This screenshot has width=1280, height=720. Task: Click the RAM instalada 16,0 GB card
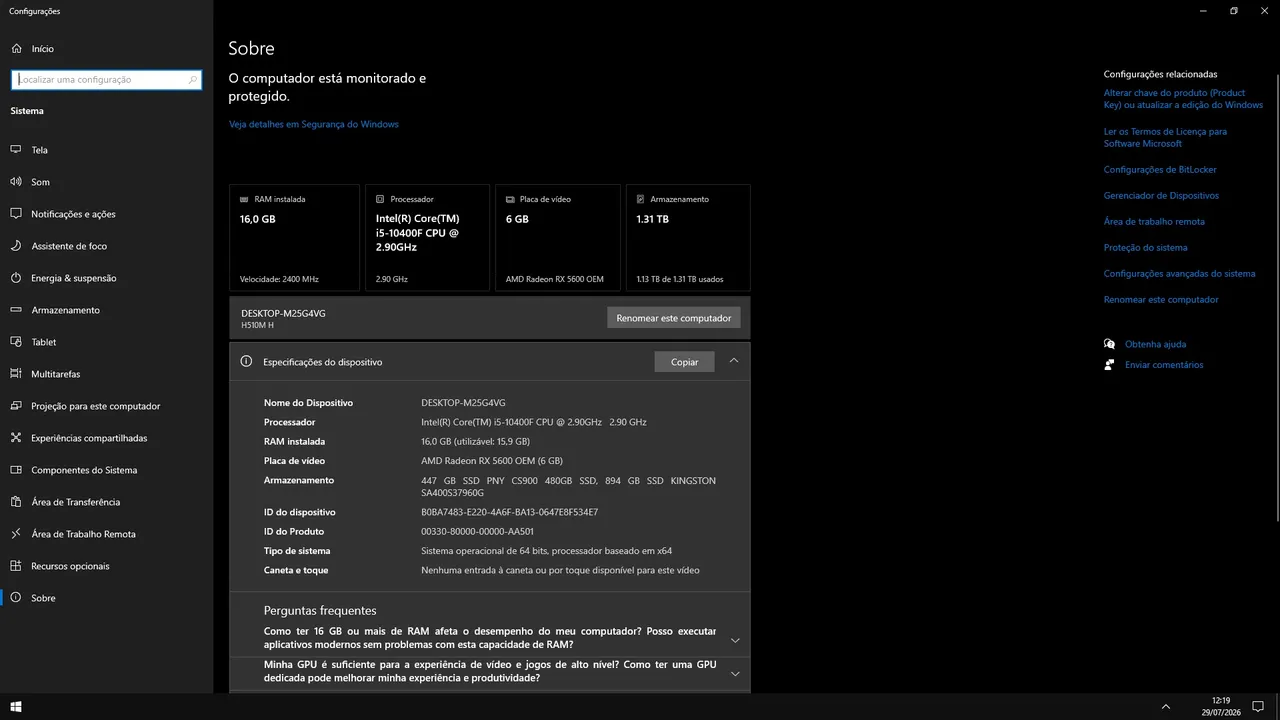point(294,237)
